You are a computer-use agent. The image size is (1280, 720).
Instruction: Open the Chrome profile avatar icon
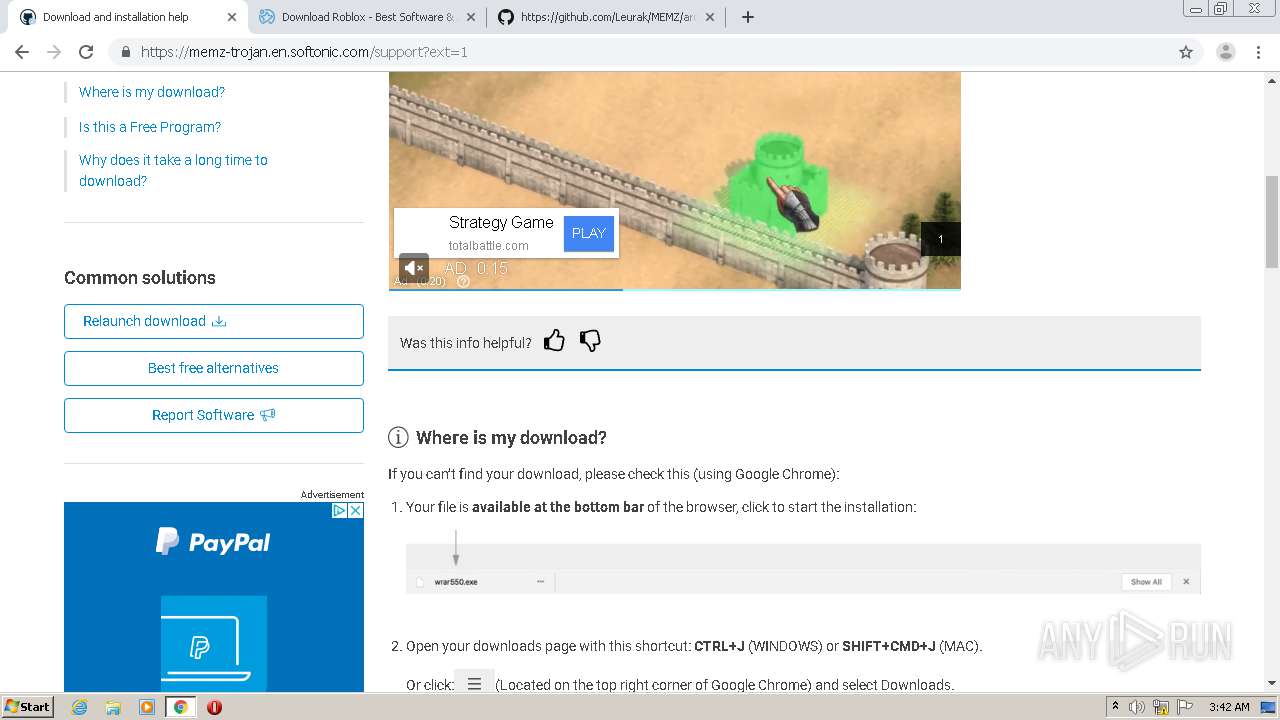tap(1225, 52)
